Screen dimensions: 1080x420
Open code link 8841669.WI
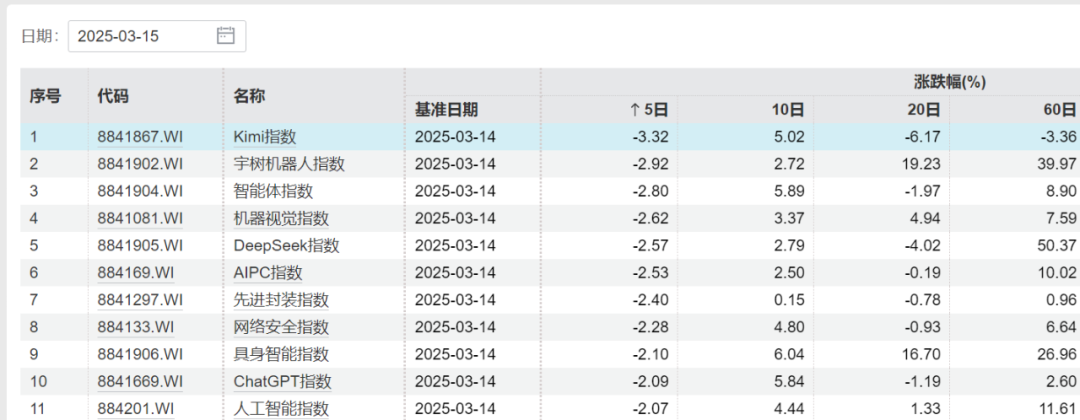coord(140,381)
